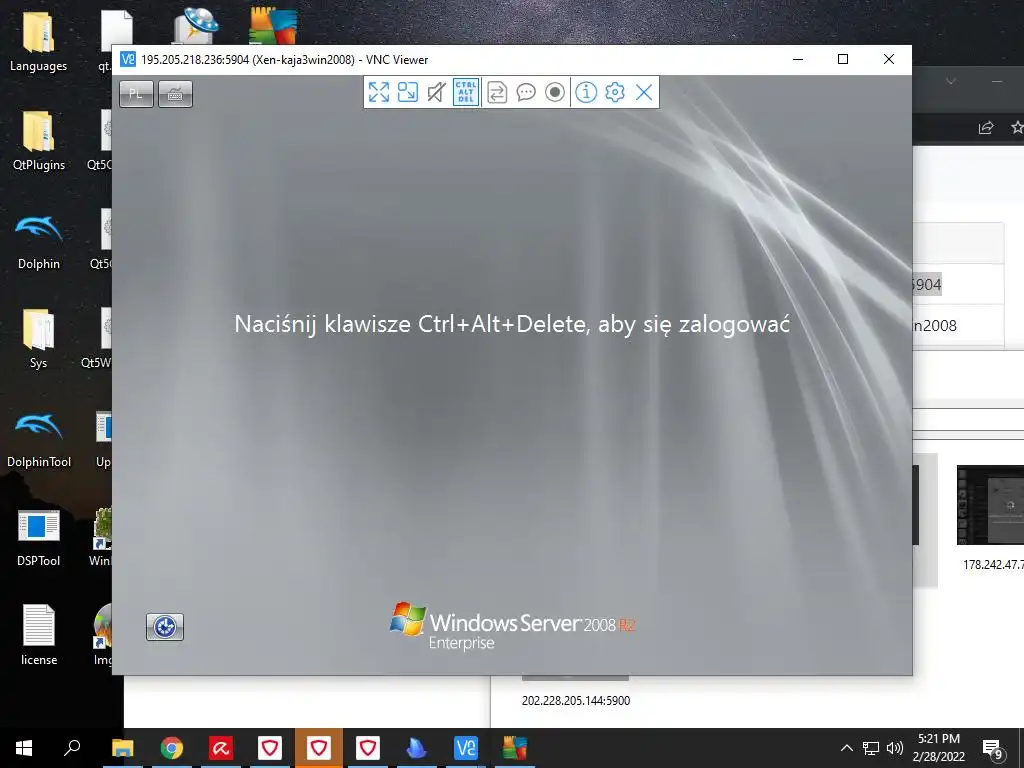Minimize the VNC Viewer window
This screenshot has width=1024, height=768.
coord(798,59)
